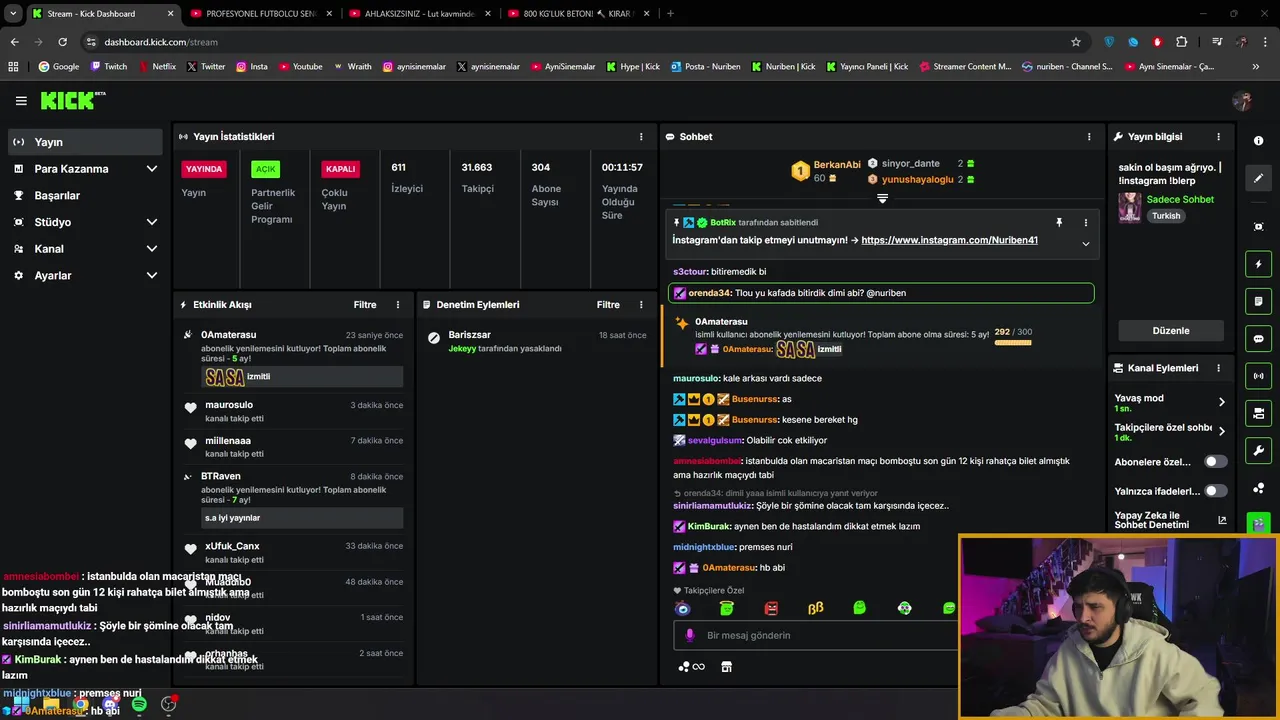Open the Instagram Nuriben41 link
Screen dimensions: 1280x720
[949, 240]
